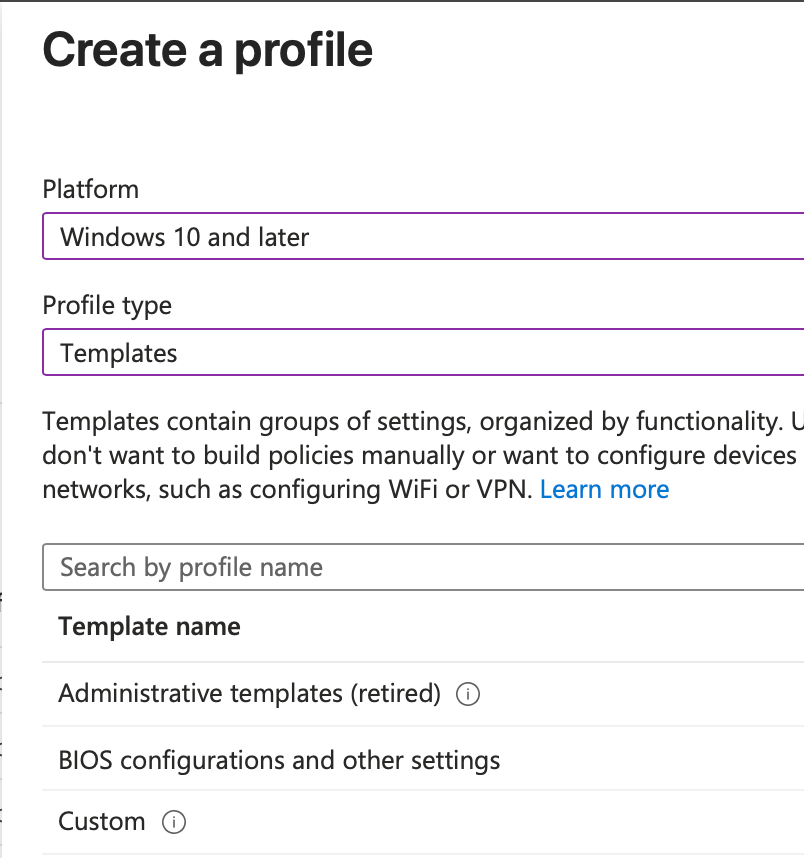Click the info icon next to Custom
This screenshot has height=858, width=804.
click(x=174, y=822)
